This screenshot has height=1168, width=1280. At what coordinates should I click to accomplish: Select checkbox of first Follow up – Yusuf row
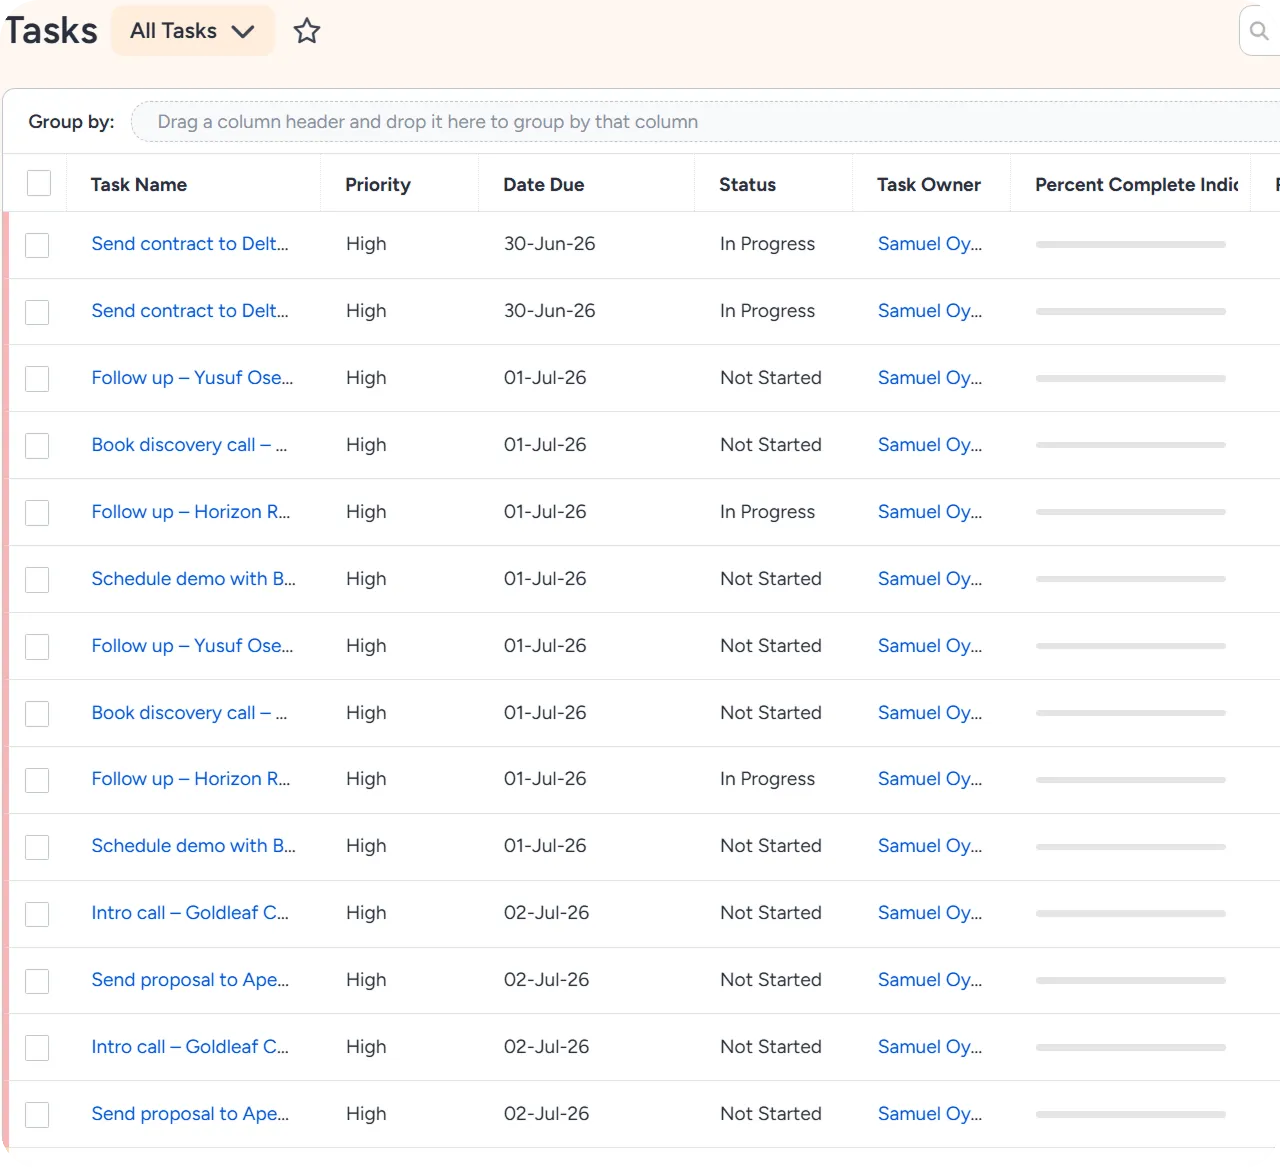(37, 379)
